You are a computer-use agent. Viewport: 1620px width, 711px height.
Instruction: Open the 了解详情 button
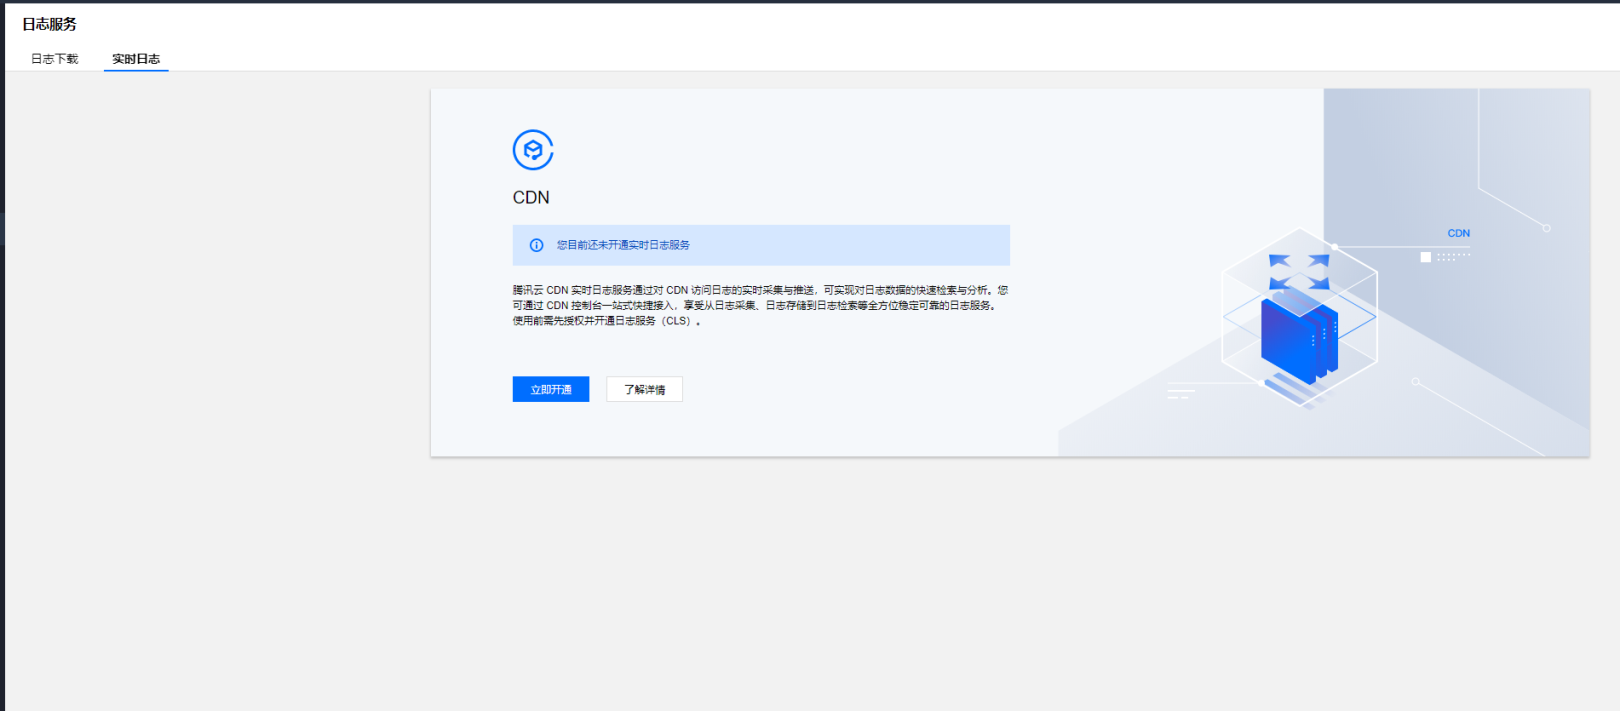click(644, 389)
